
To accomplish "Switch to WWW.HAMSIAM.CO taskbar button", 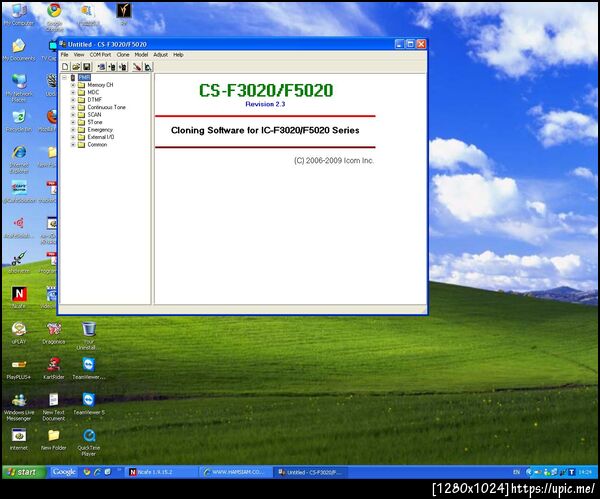I will pos(235,472).
